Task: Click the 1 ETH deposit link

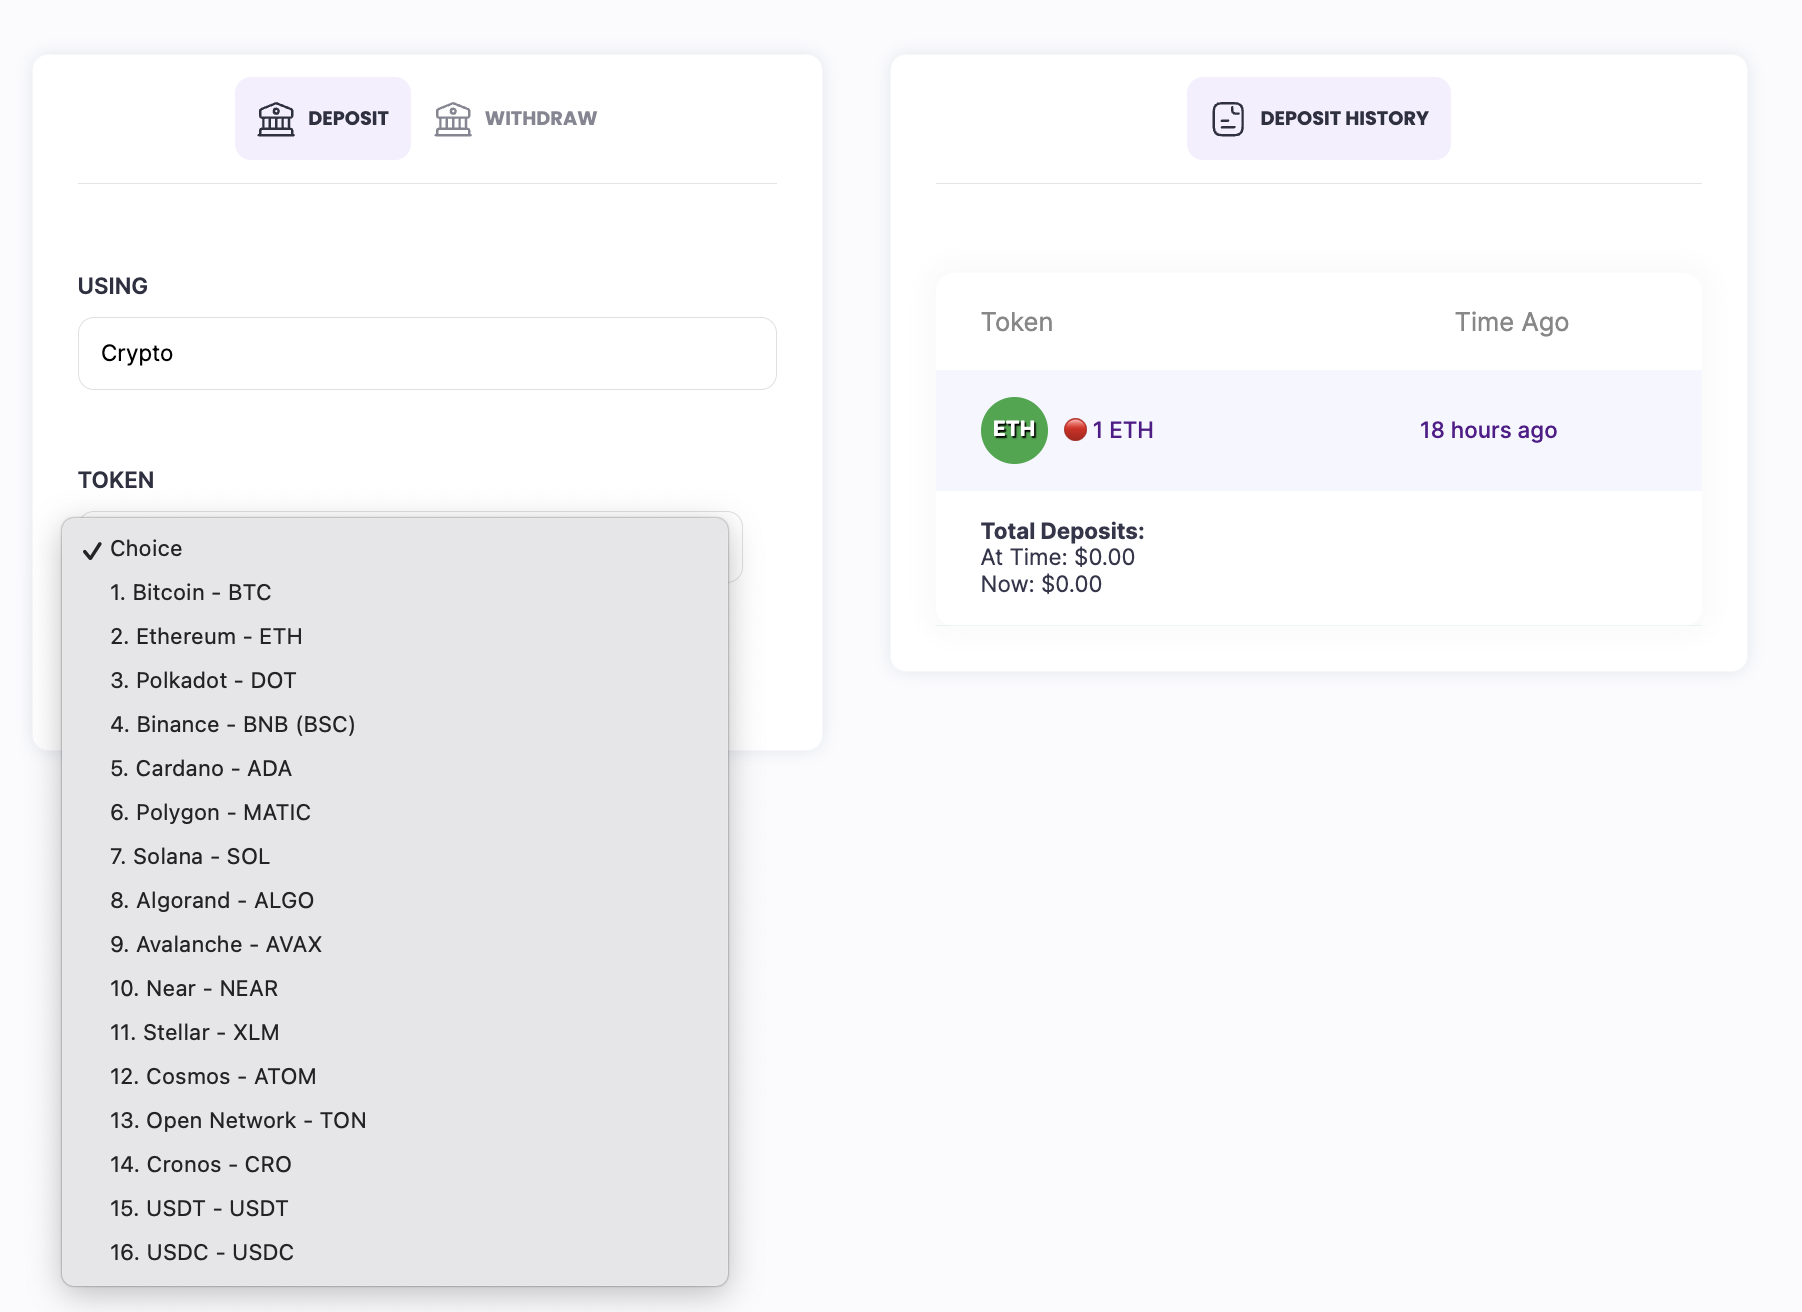Action: (1123, 430)
